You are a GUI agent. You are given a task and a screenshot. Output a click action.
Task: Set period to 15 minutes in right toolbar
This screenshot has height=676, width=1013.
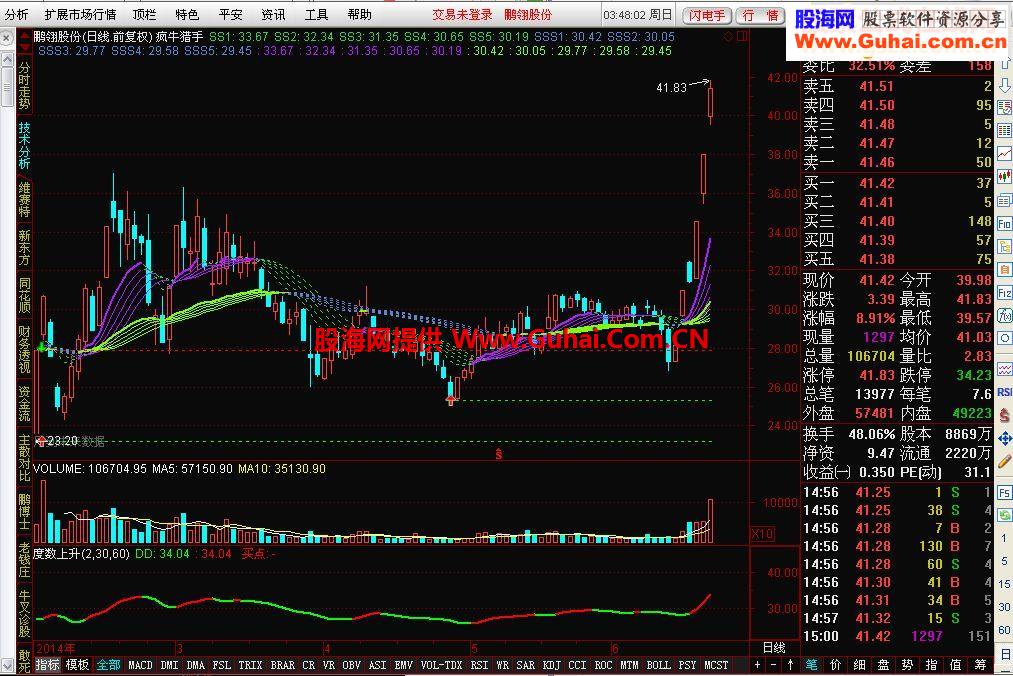[1004, 584]
